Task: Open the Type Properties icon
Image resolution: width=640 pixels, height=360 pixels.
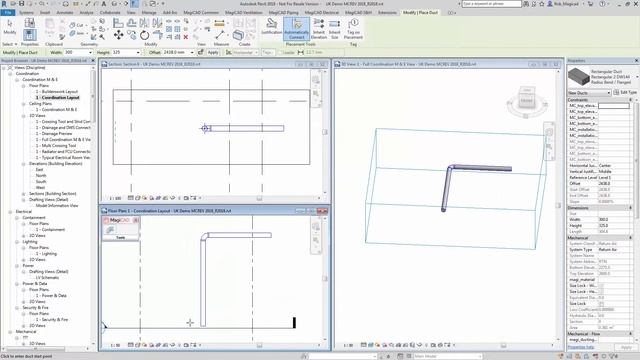Action: pyautogui.click(x=29, y=22)
